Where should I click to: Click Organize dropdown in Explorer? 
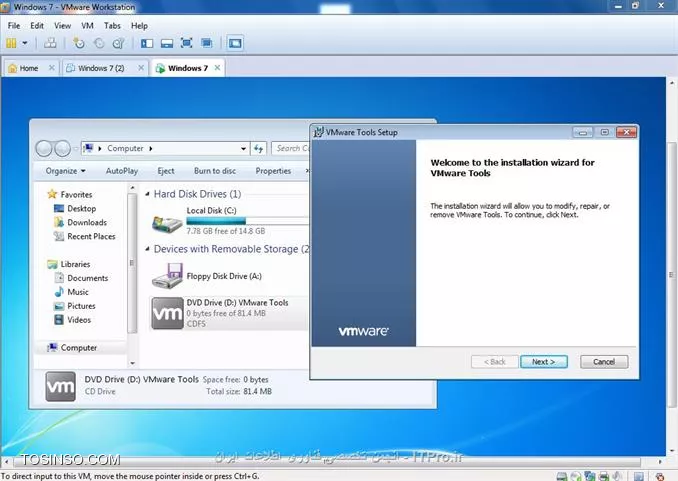click(x=65, y=171)
